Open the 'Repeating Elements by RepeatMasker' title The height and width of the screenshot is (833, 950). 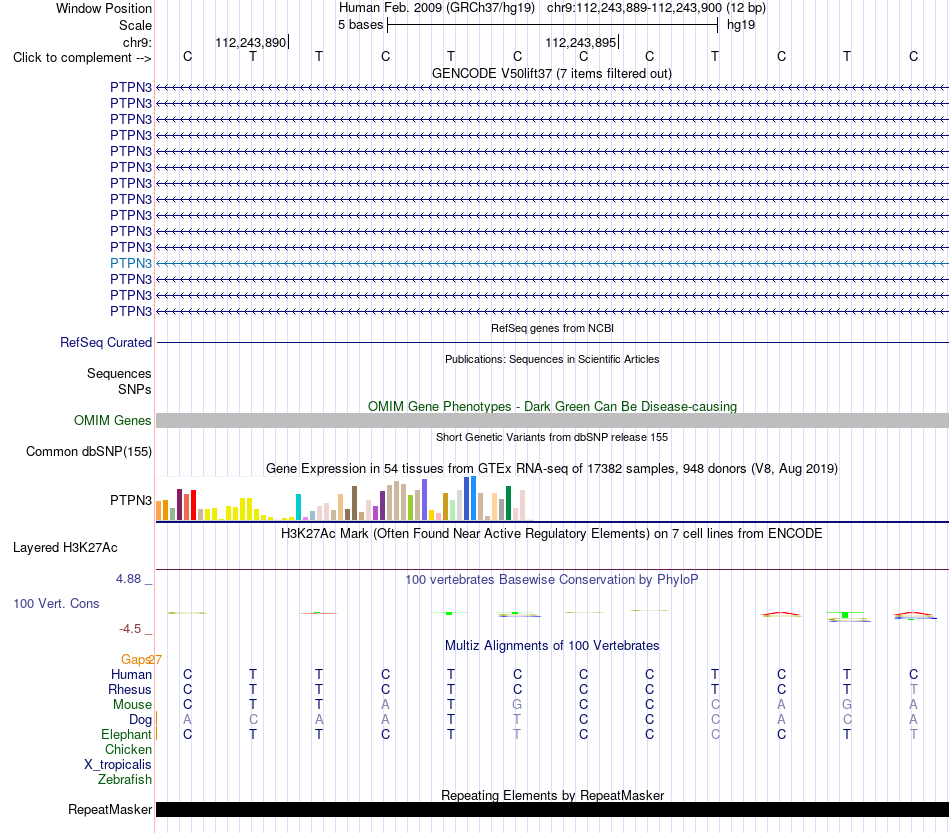point(553,795)
